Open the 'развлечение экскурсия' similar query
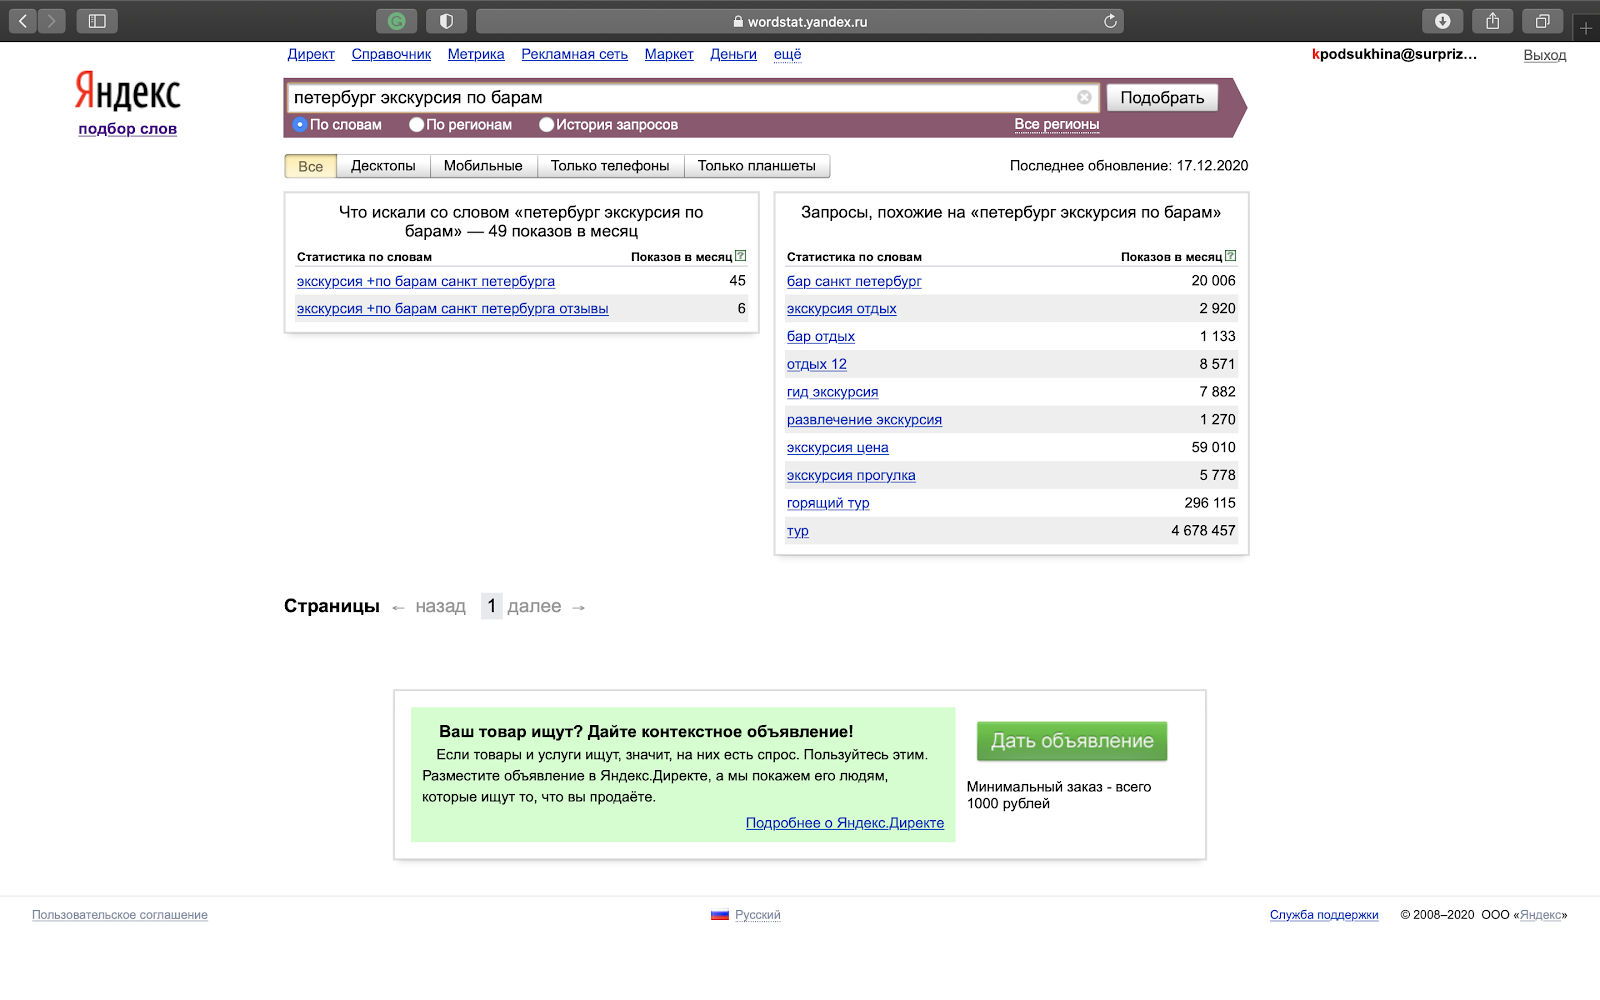Image resolution: width=1600 pixels, height=1000 pixels. pyautogui.click(x=864, y=420)
